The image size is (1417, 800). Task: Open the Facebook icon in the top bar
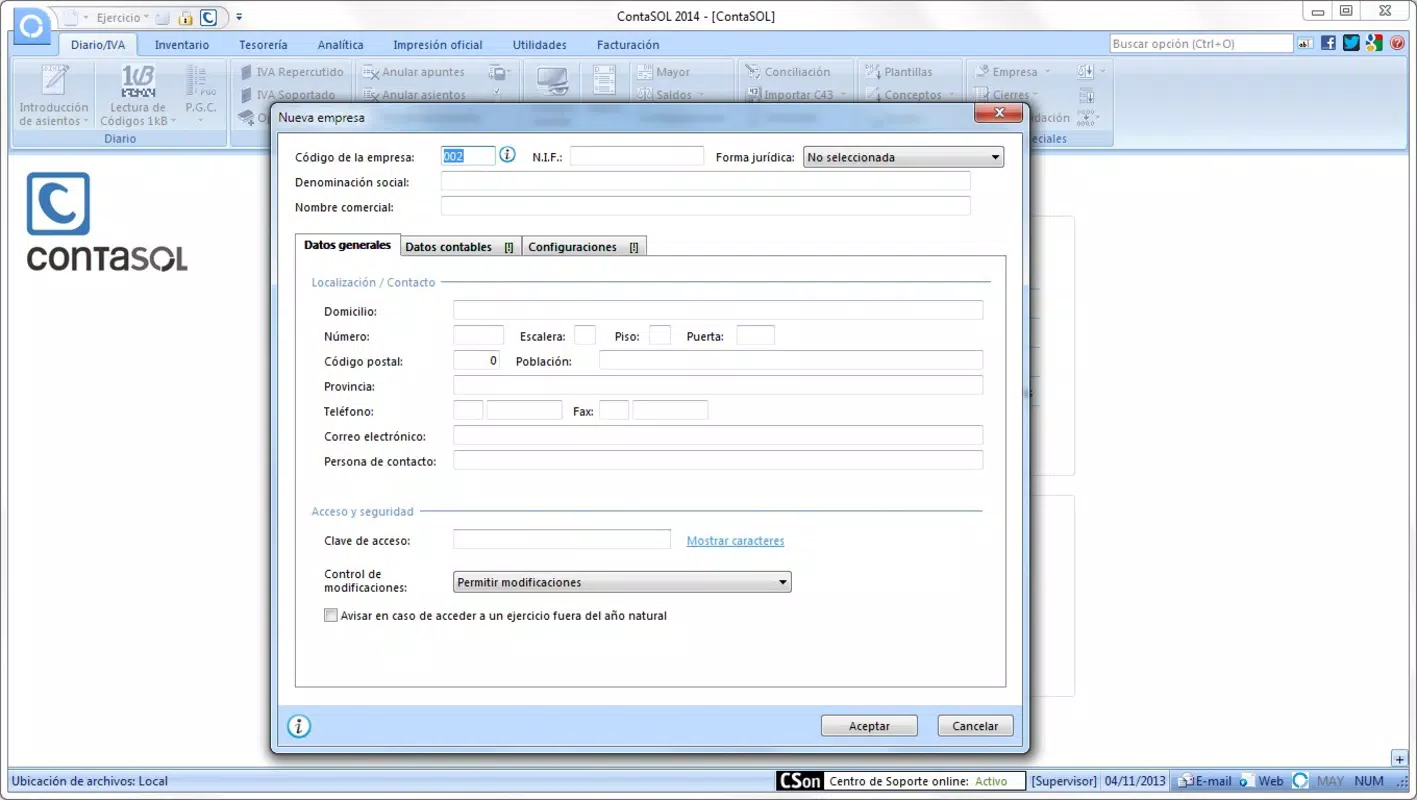(1328, 43)
